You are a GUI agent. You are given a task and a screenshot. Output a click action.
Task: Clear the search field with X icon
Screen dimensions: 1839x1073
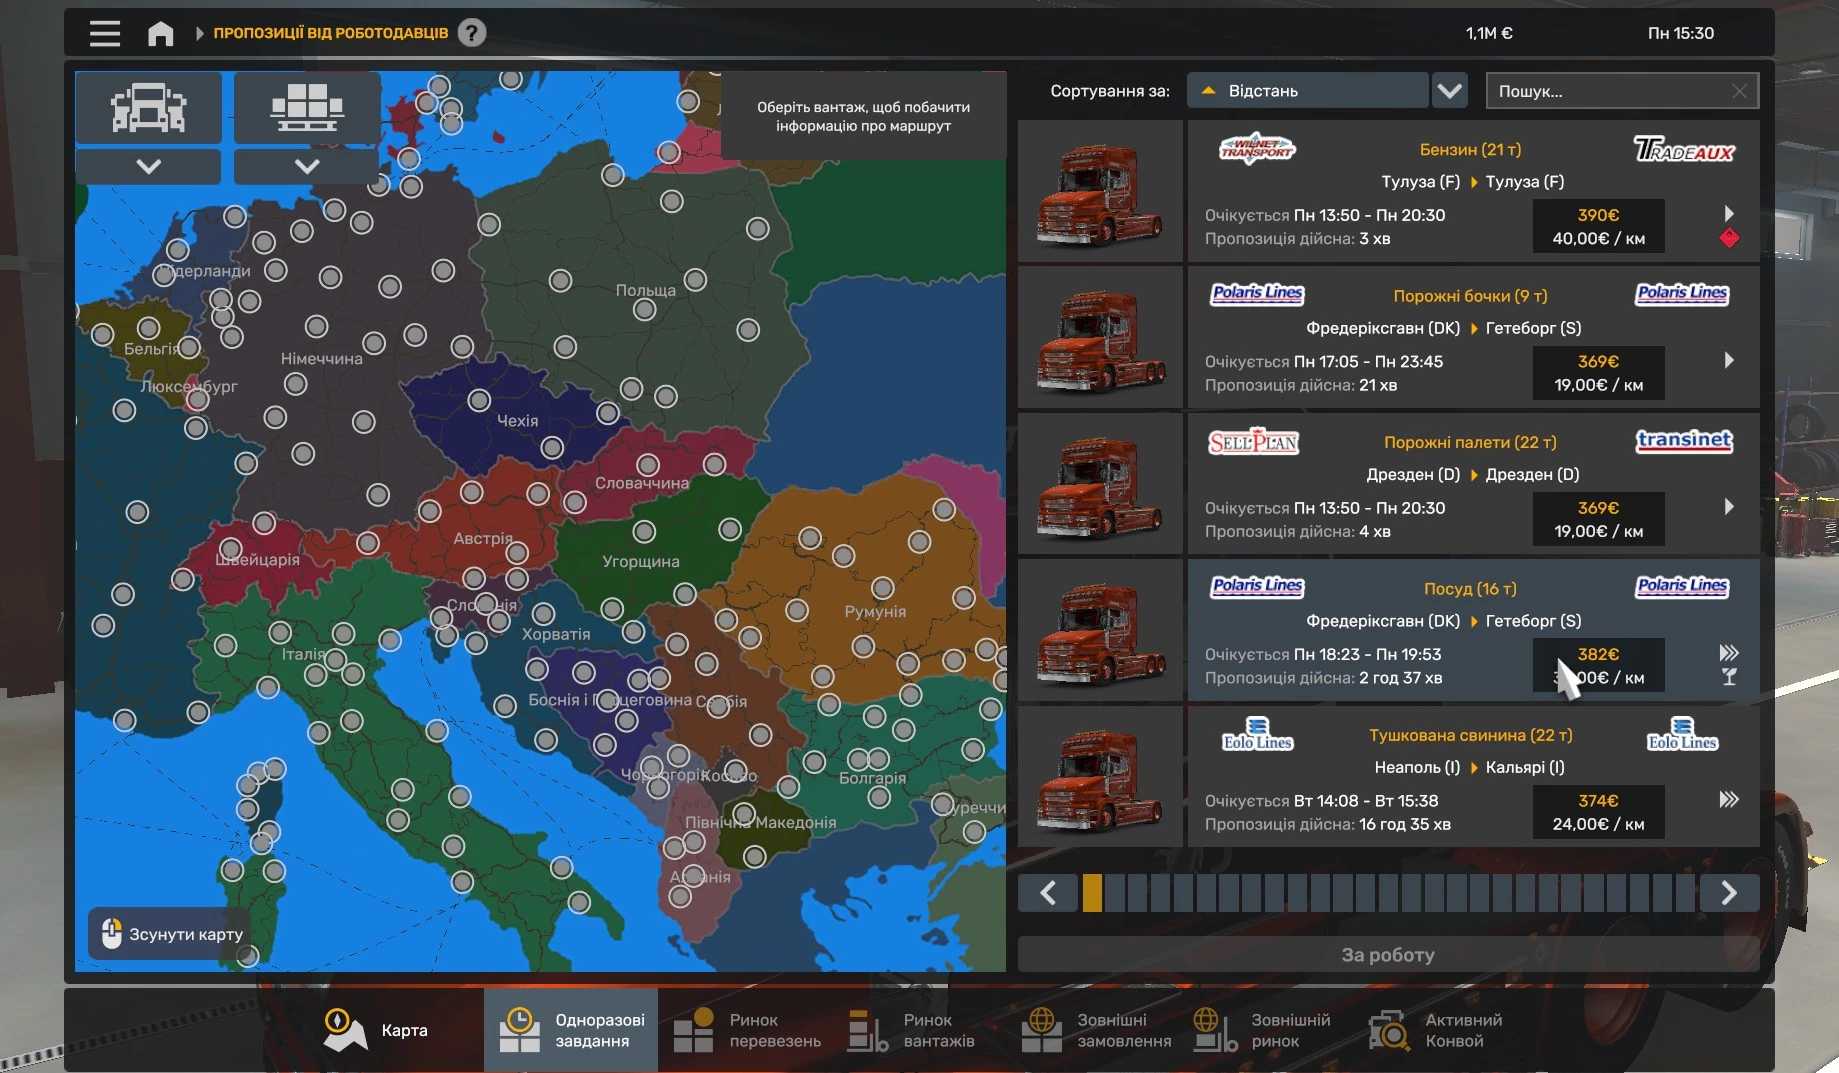click(x=1739, y=91)
